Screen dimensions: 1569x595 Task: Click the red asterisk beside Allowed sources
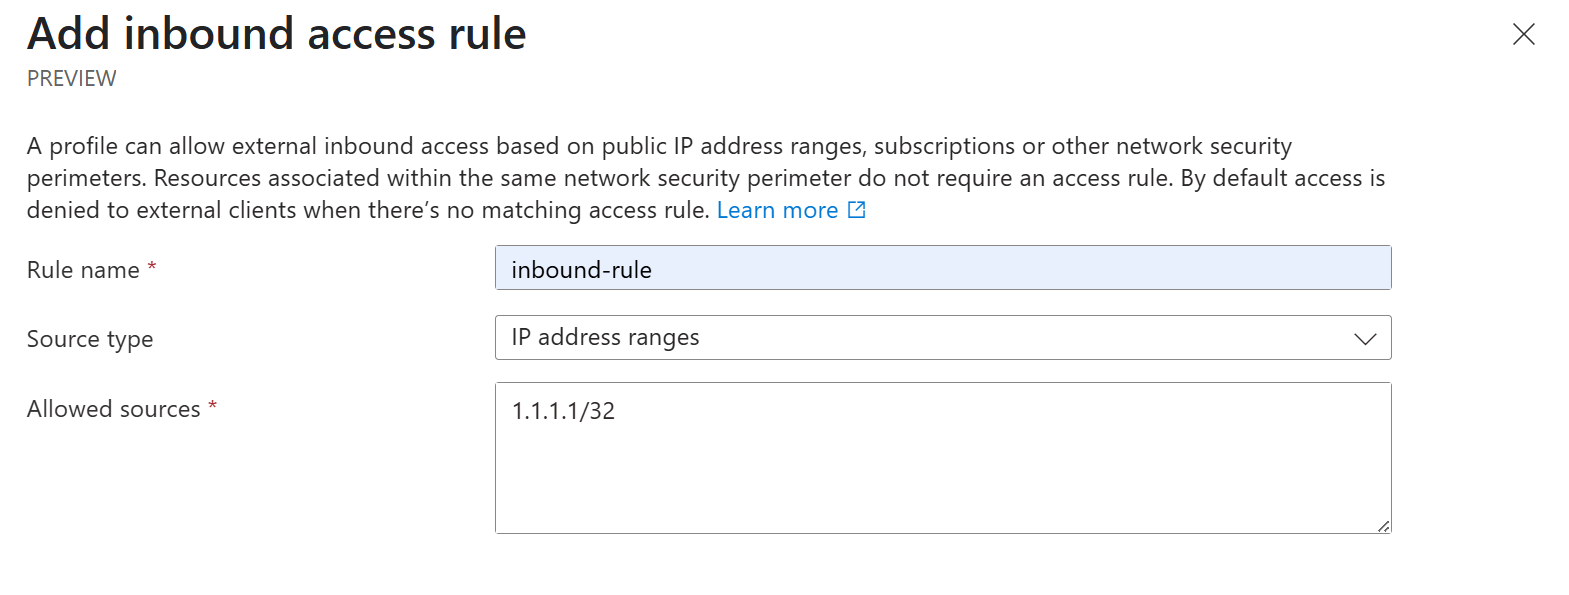click(x=212, y=405)
